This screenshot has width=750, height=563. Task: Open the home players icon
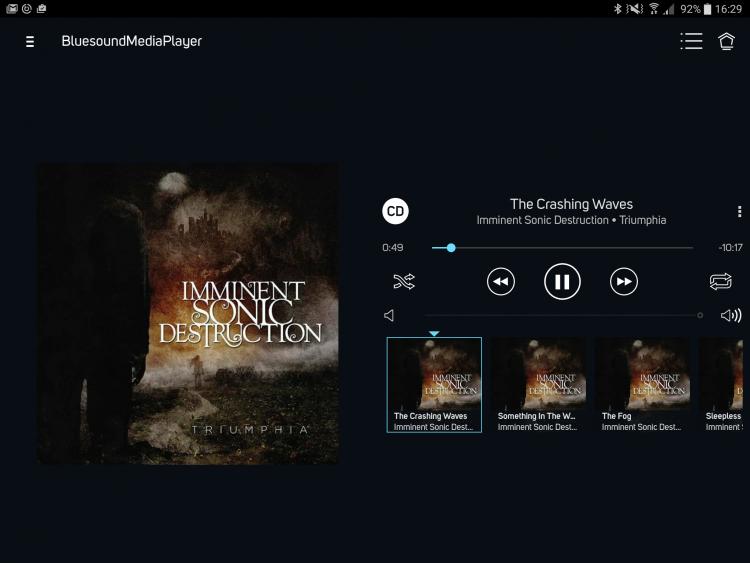tap(726, 41)
